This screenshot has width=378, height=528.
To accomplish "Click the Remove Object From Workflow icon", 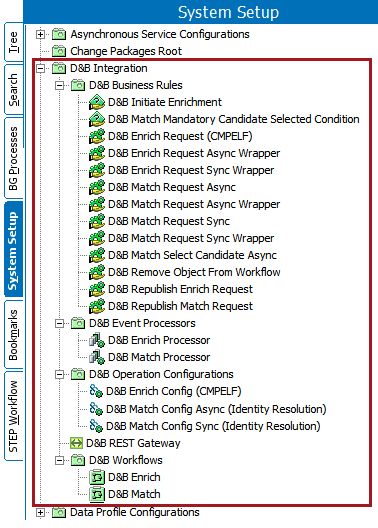I will (97, 272).
